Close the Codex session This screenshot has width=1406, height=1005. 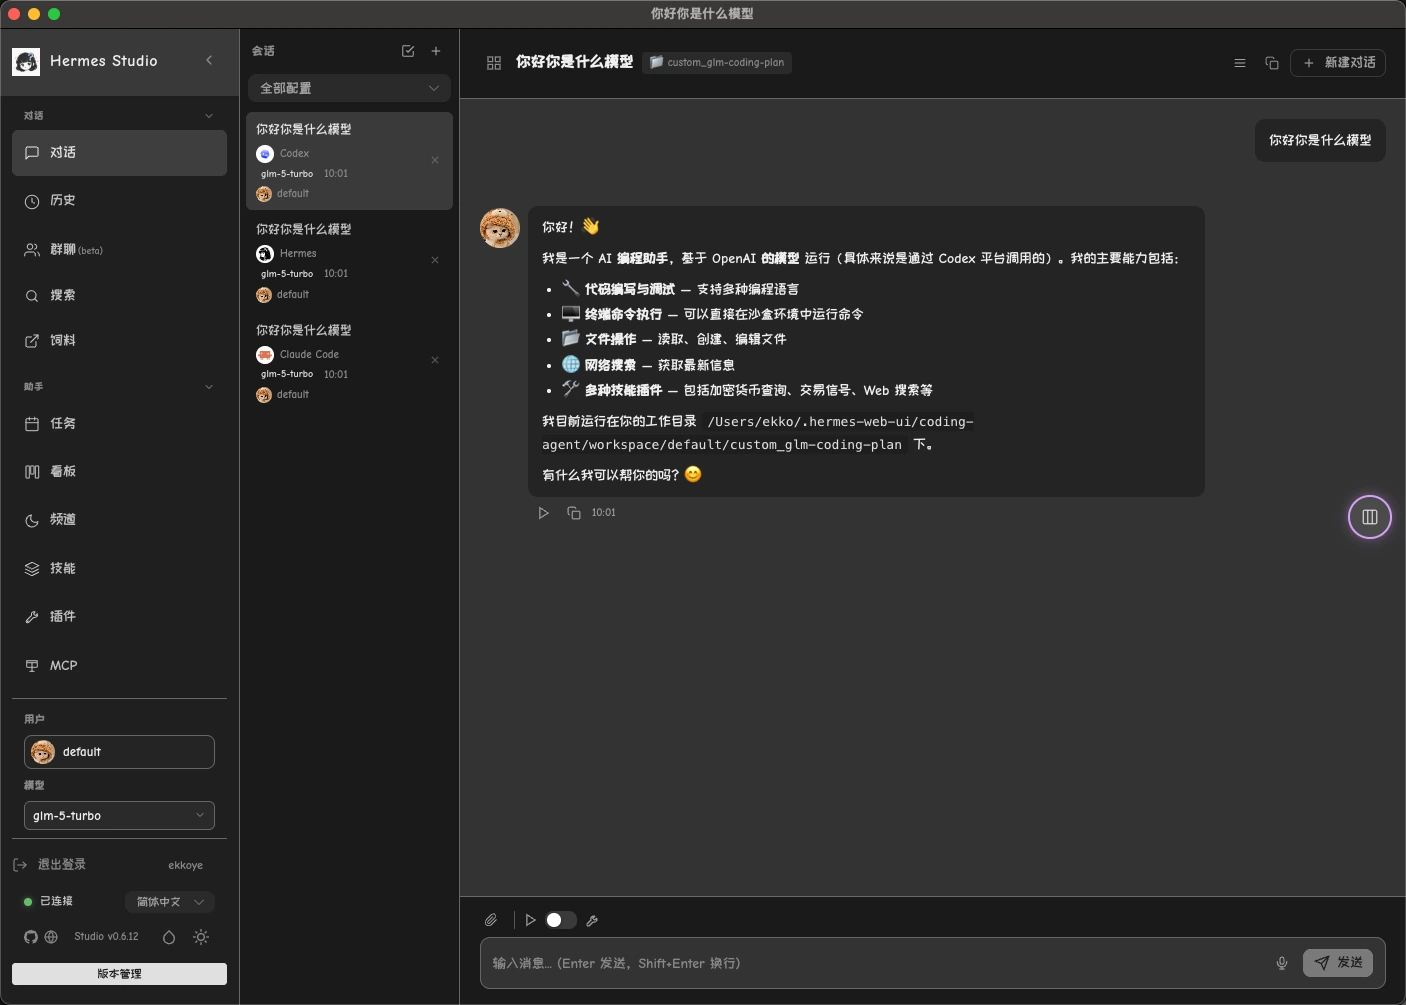(x=435, y=160)
